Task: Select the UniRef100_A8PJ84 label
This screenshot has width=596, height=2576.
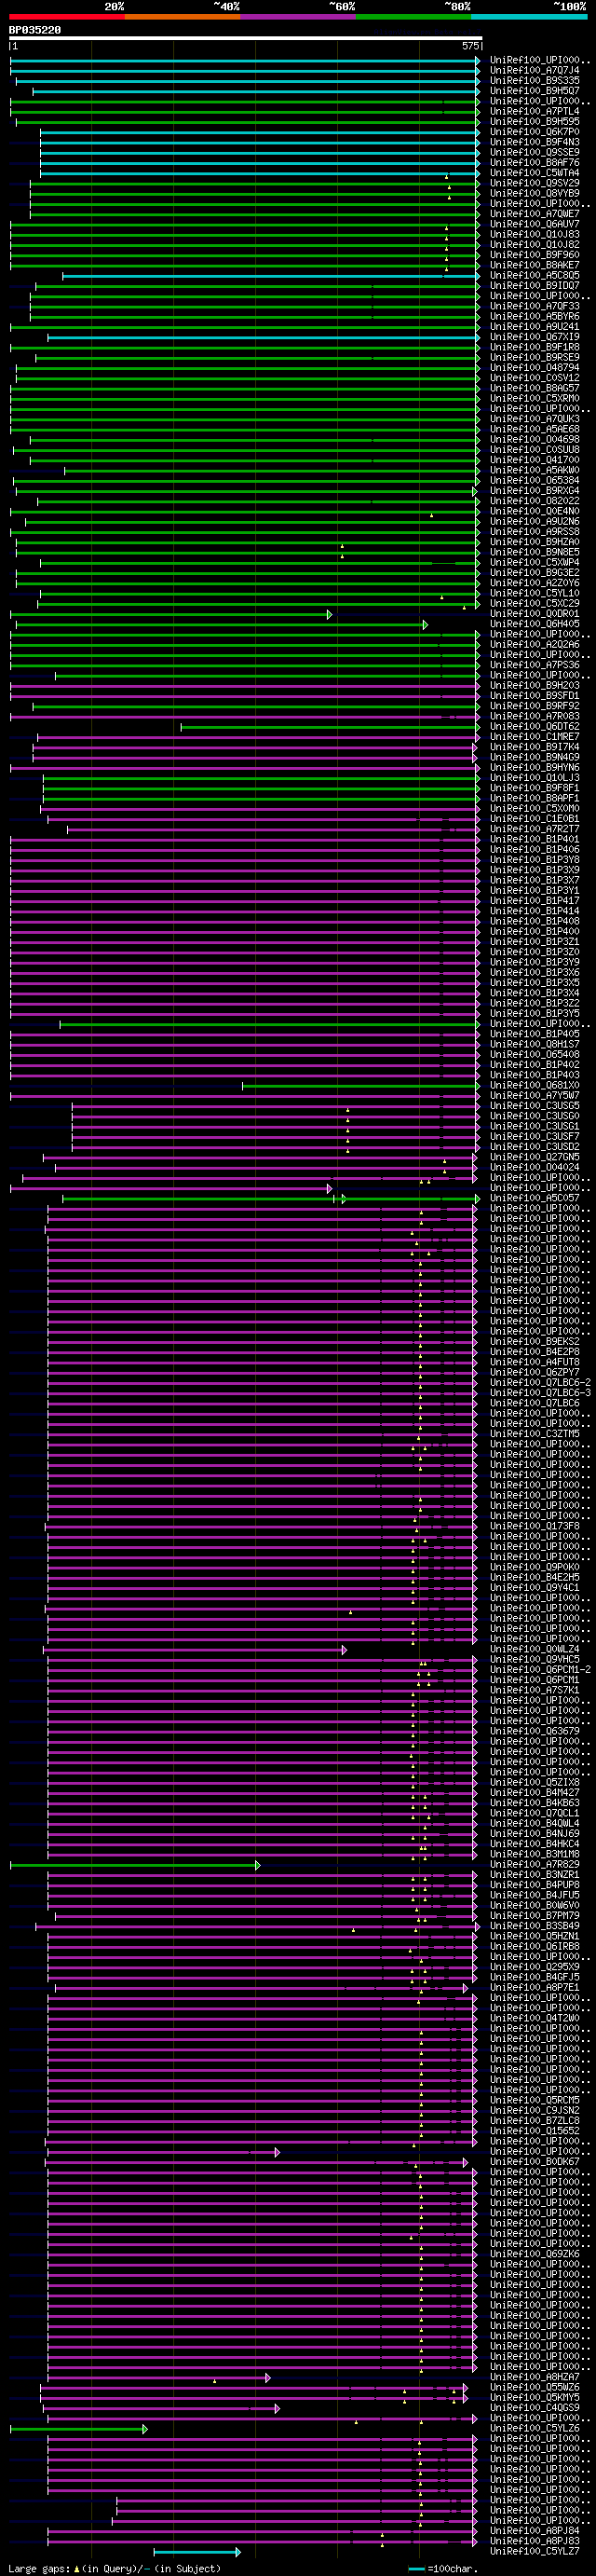Action: [534, 2531]
